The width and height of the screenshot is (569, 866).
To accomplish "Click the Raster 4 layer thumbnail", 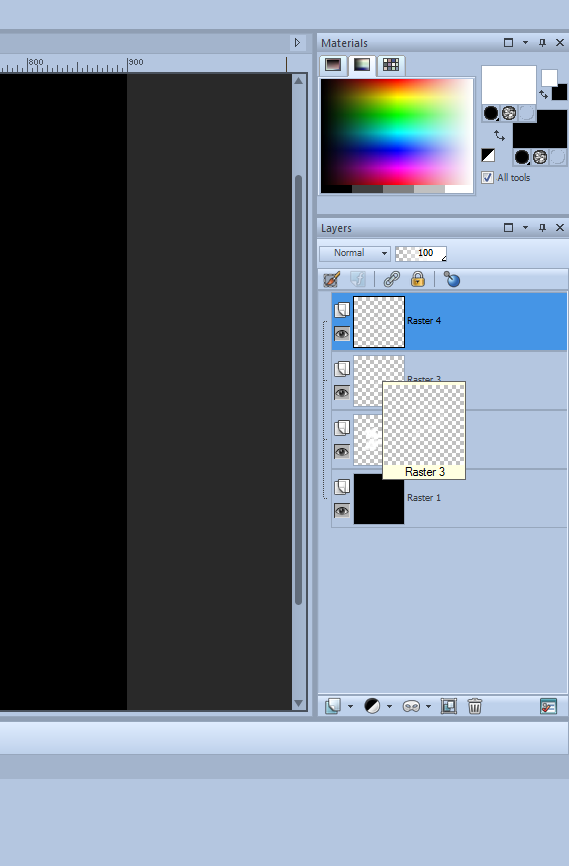I will tap(379, 322).
